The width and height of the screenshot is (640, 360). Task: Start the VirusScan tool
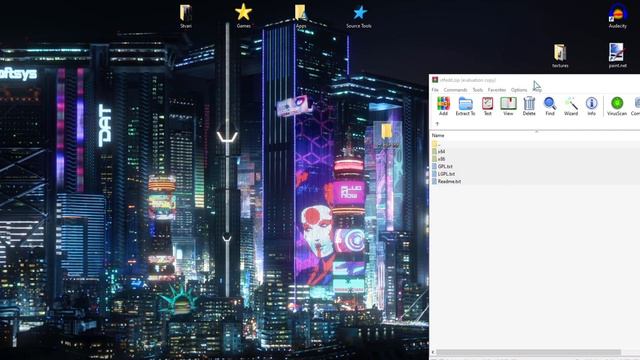coord(617,106)
